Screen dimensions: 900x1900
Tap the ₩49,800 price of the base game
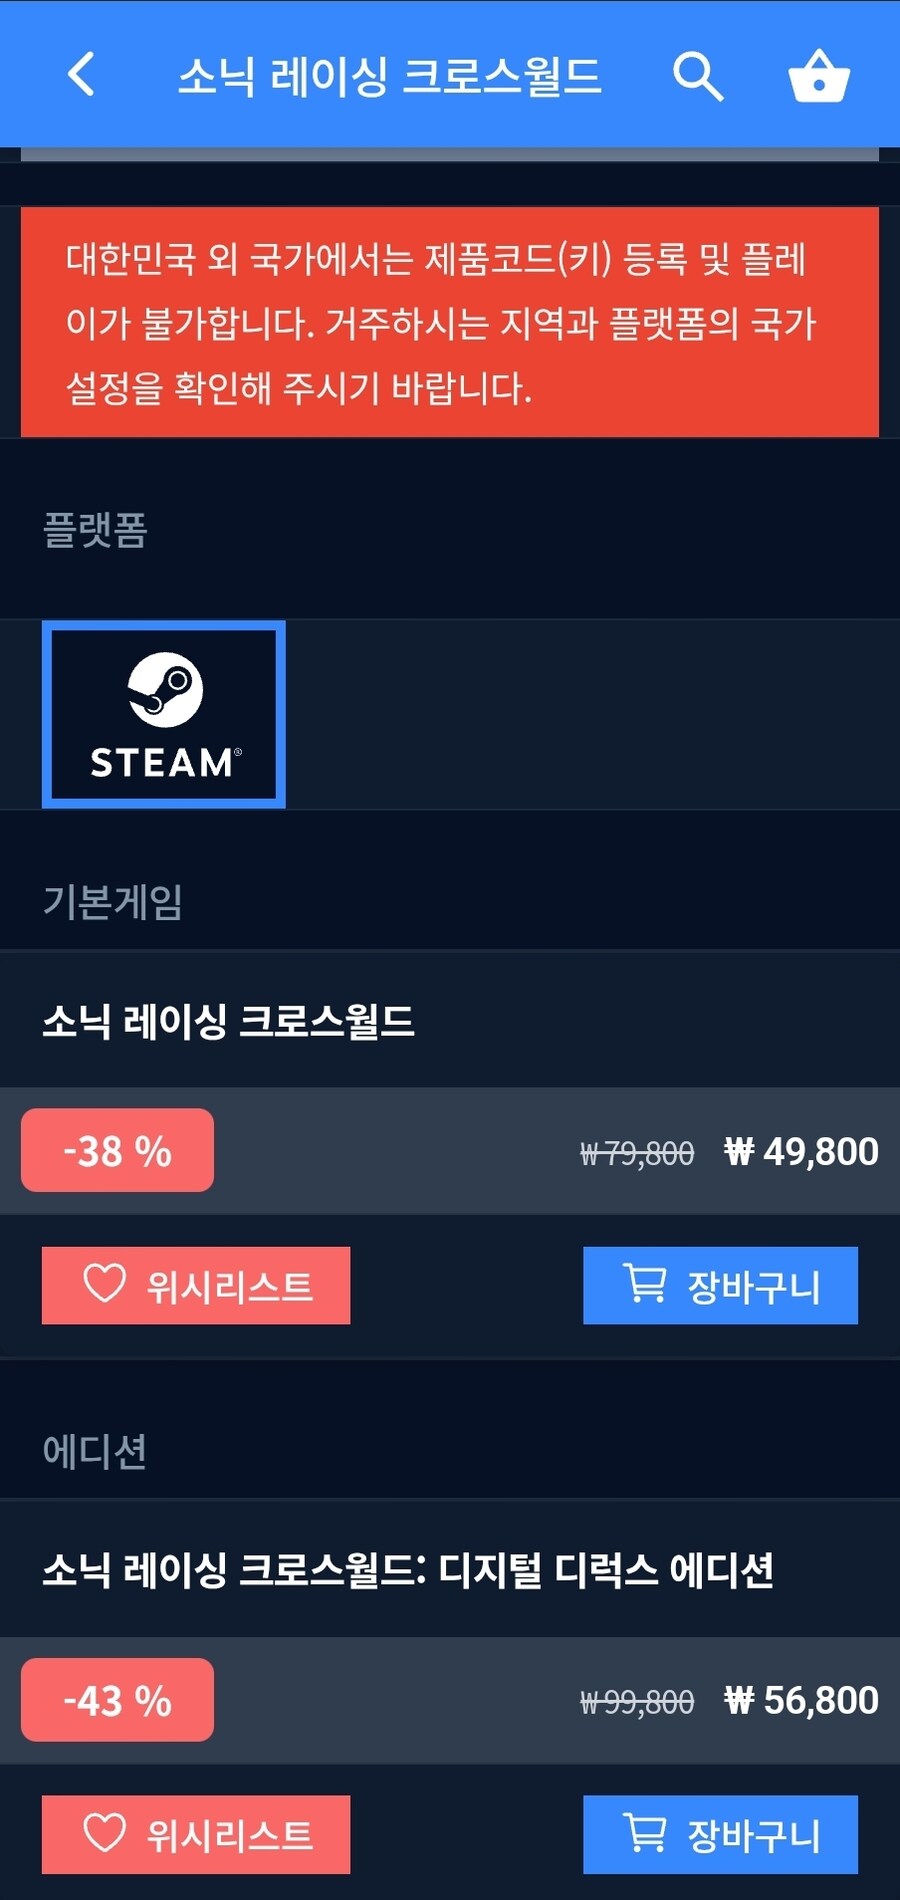pyautogui.click(x=800, y=1150)
